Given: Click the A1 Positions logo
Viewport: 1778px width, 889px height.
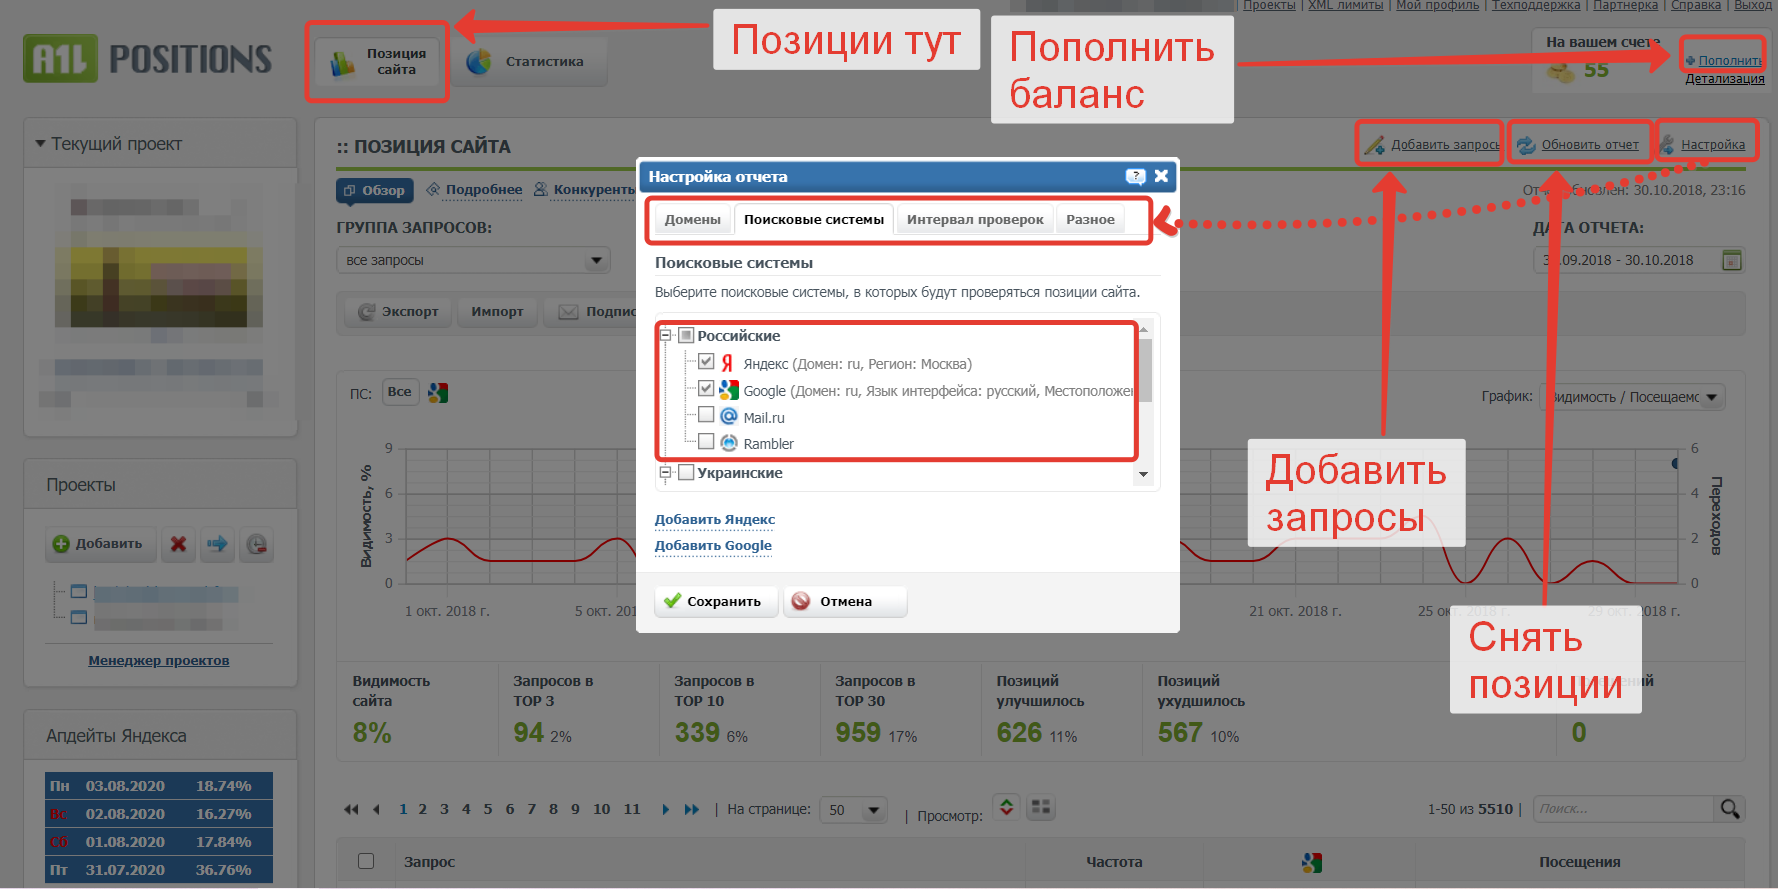Looking at the screenshot, I should (147, 59).
